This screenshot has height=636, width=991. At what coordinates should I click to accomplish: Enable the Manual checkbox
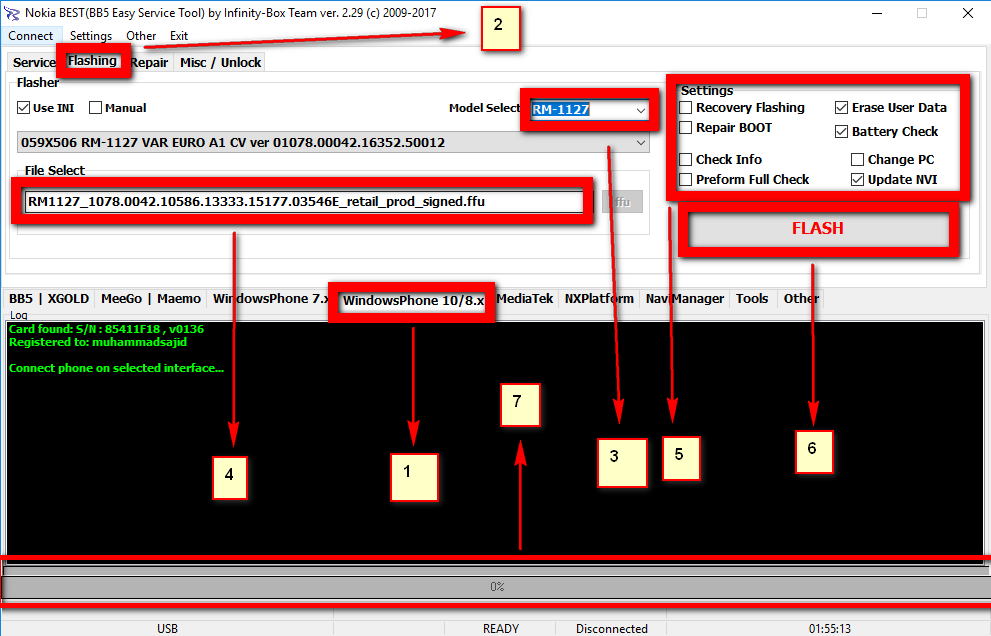[96, 108]
